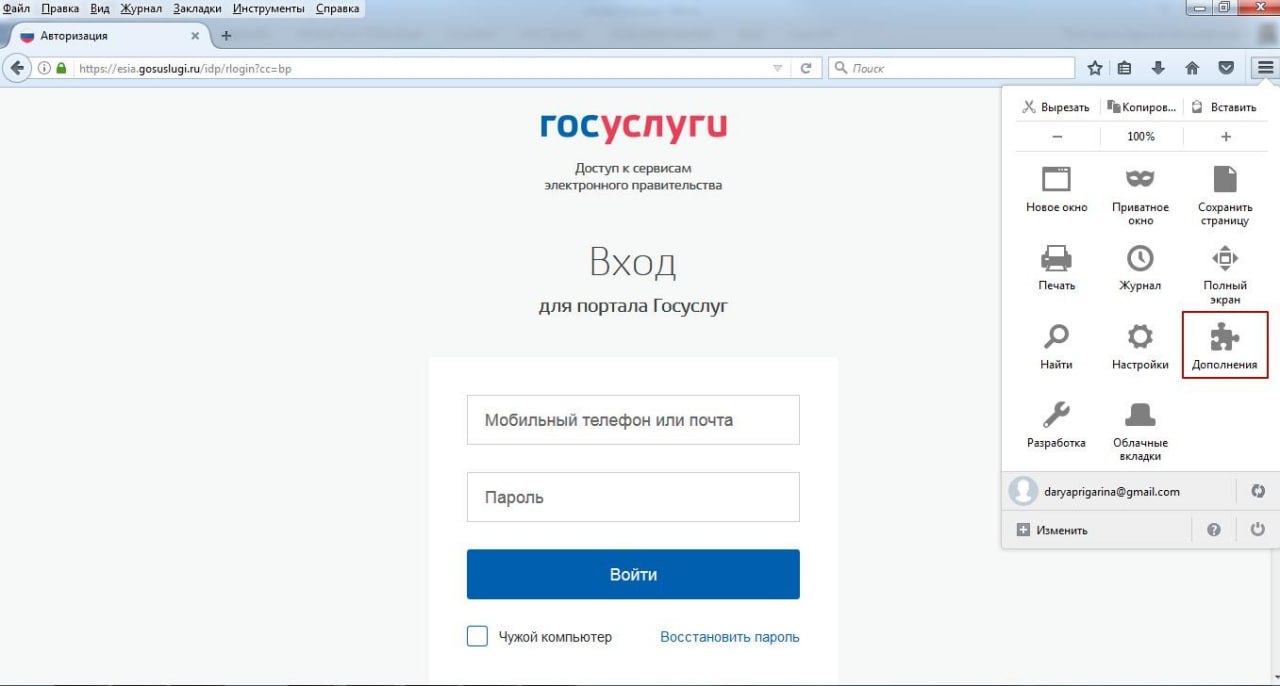Open Настройки gear in menu panel
The width and height of the screenshot is (1280, 686).
[x=1140, y=346]
